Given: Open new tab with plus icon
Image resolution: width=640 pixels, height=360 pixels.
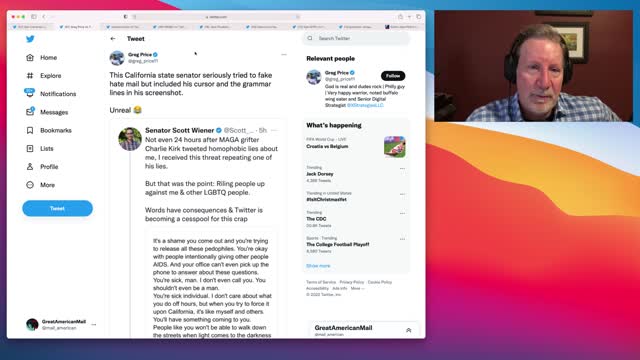Looking at the screenshot, I should click(x=409, y=17).
